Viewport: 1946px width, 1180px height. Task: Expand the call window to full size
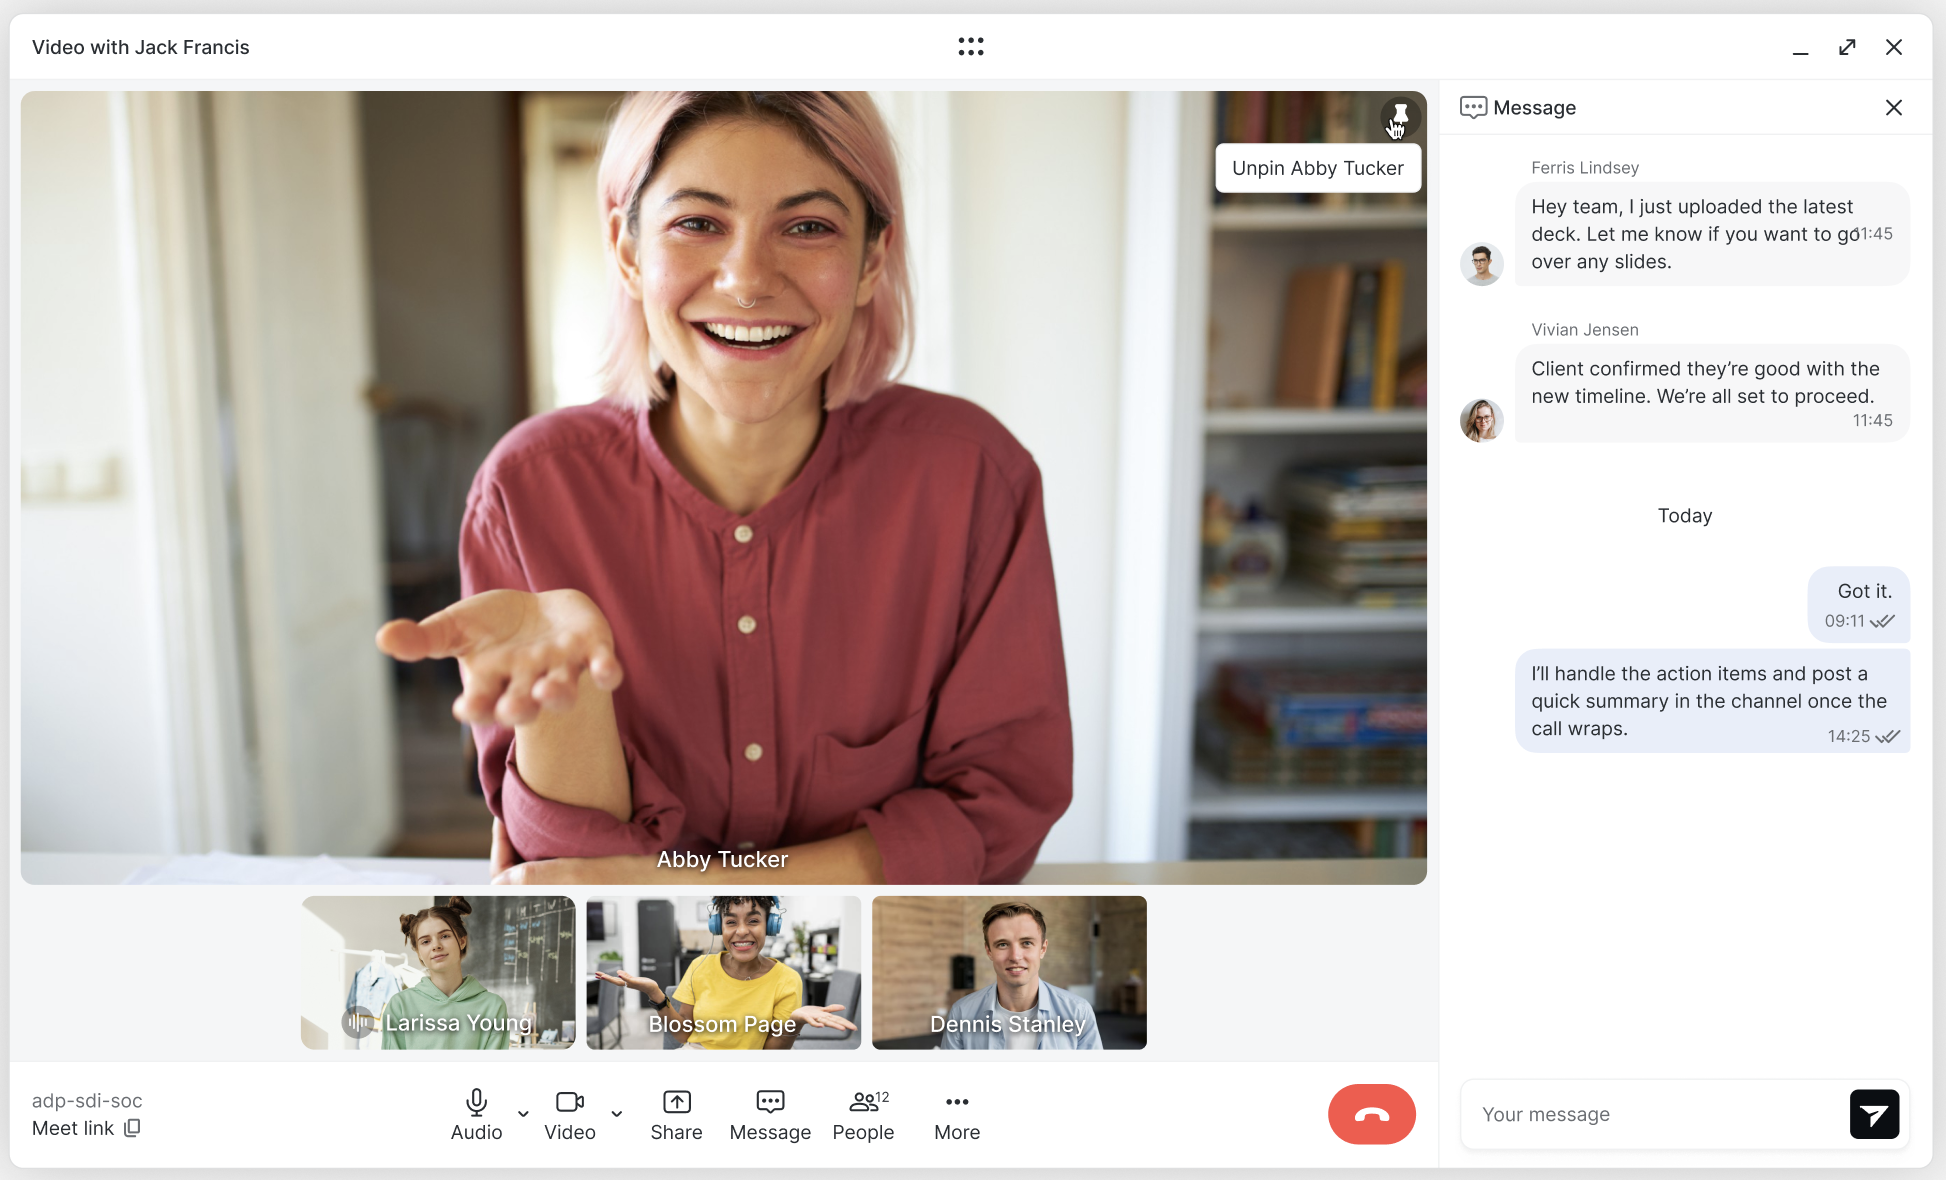1847,47
